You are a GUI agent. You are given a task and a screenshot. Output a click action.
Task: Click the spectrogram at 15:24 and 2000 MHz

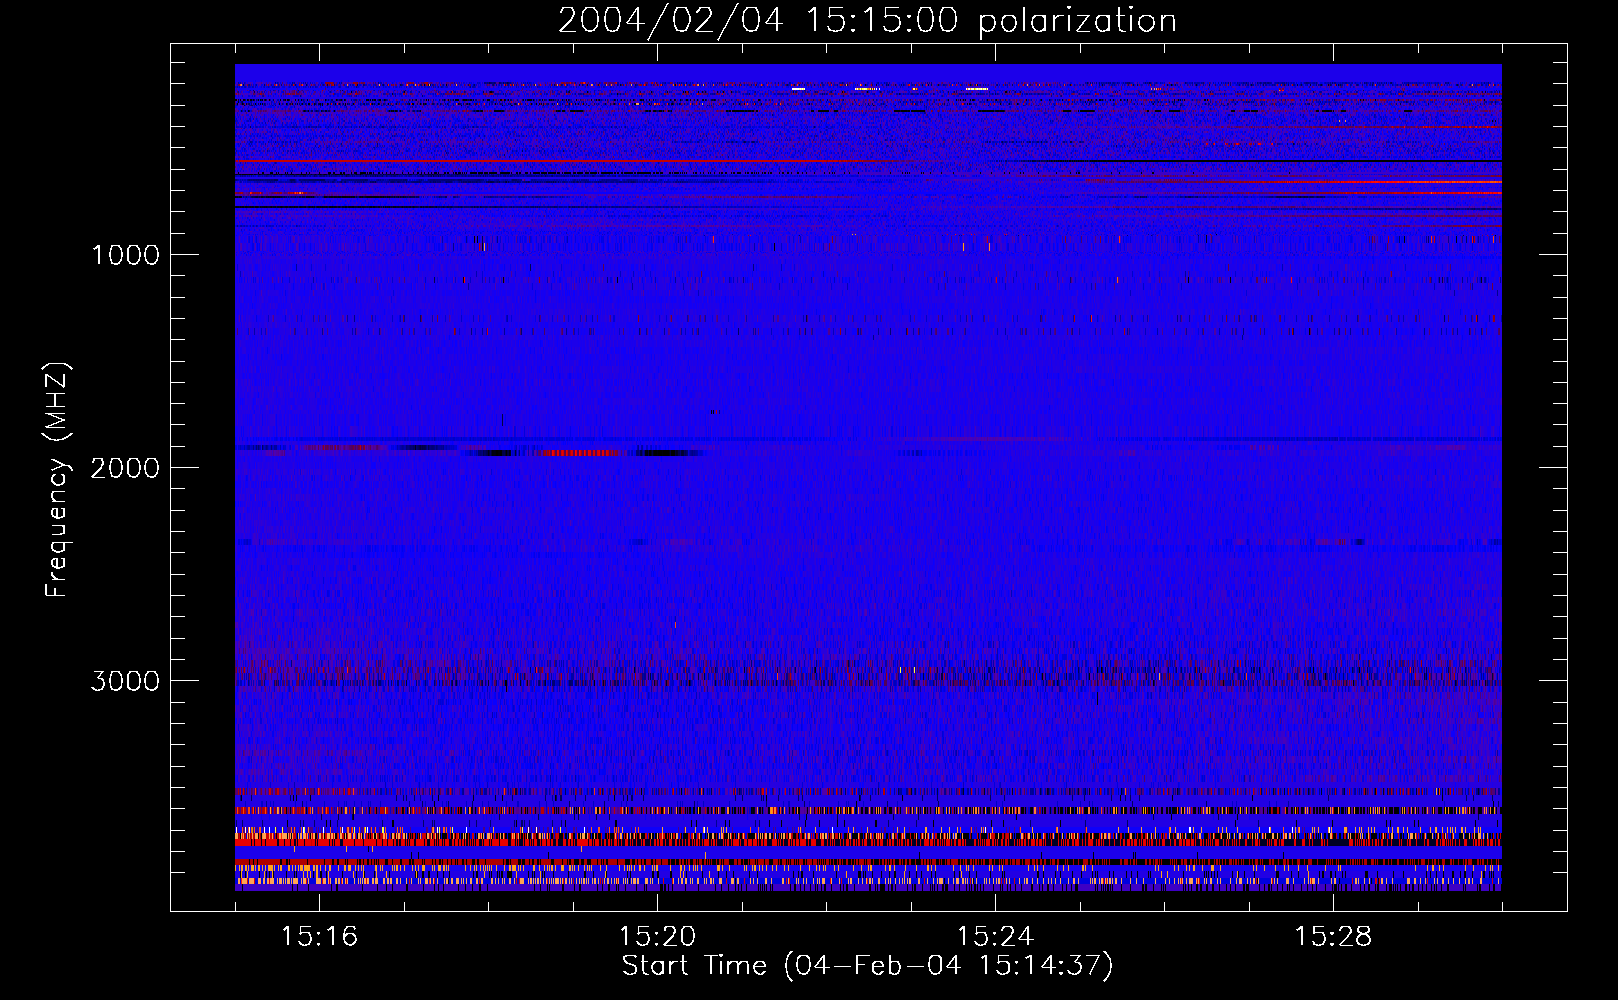pos(995,467)
